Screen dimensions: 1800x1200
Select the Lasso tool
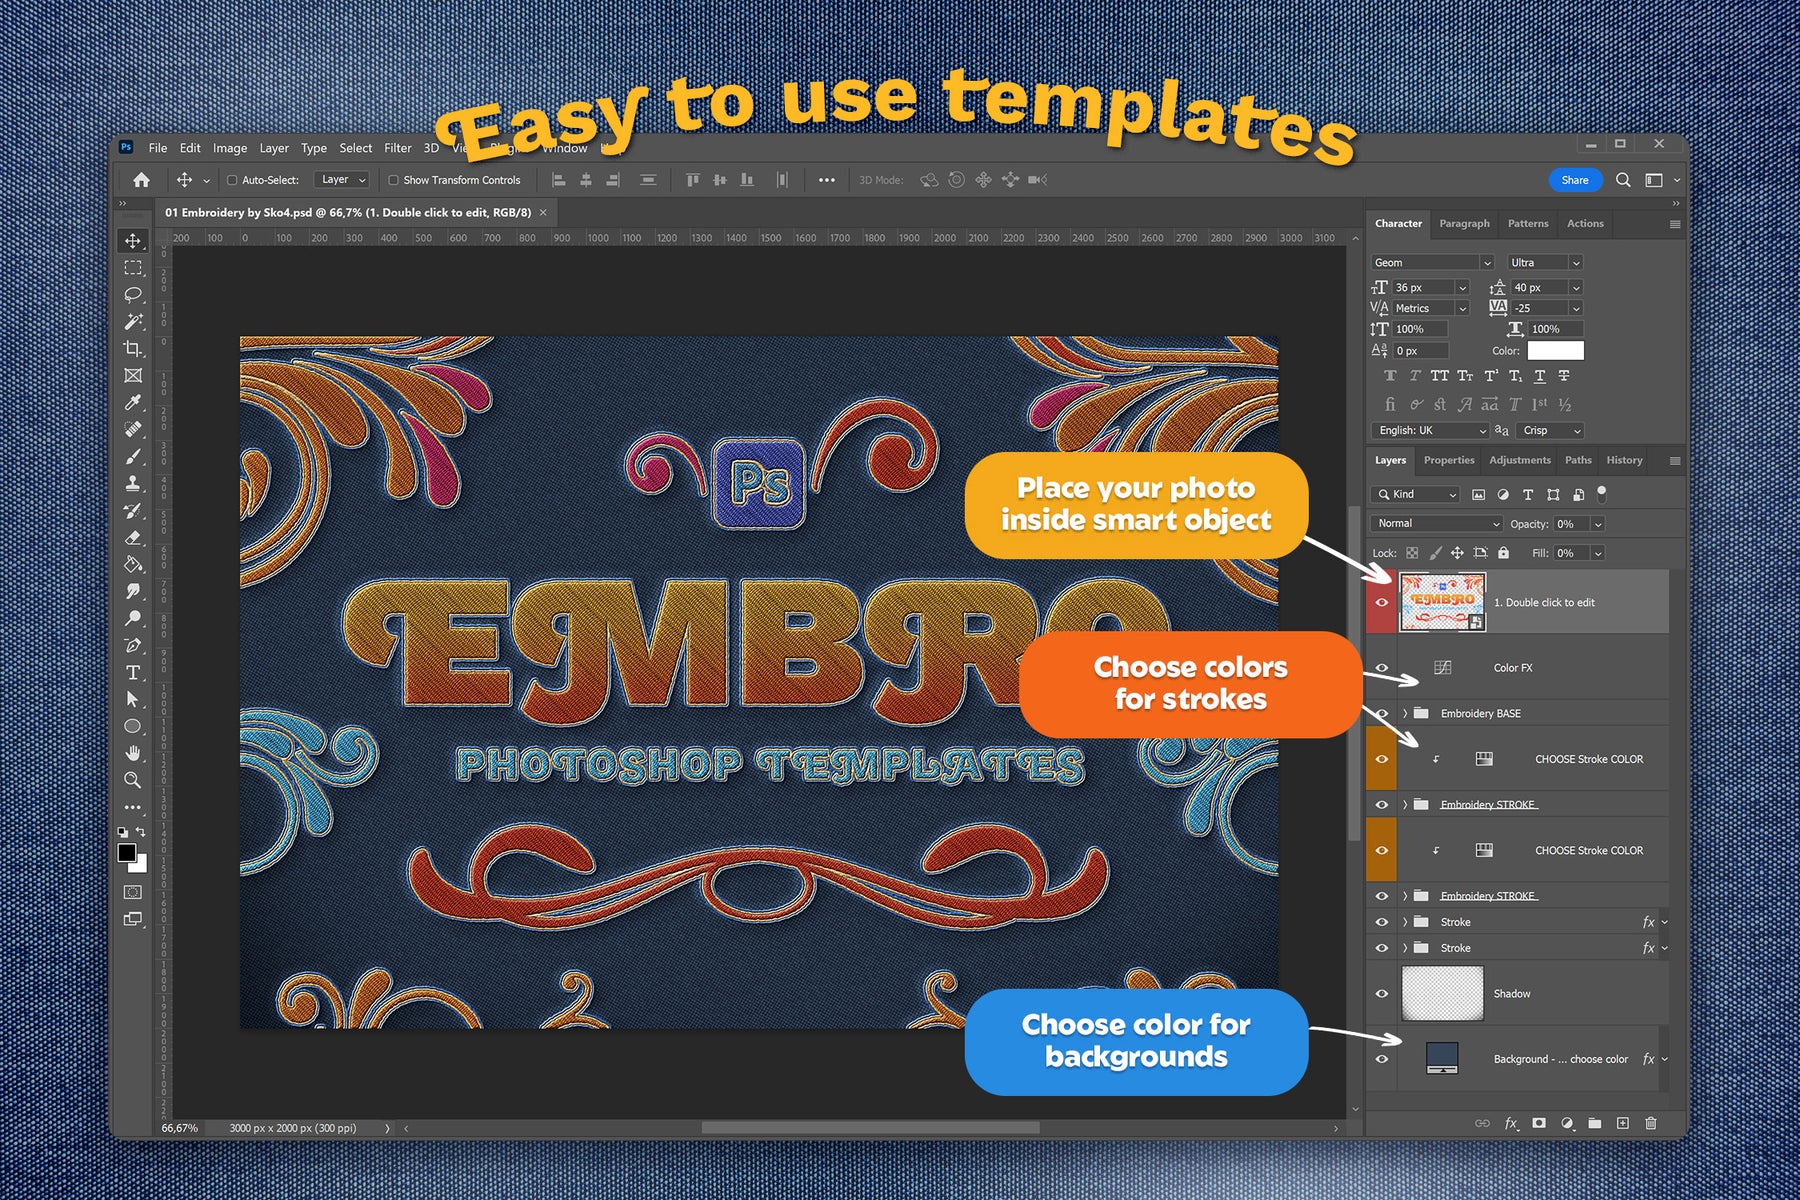pyautogui.click(x=132, y=295)
